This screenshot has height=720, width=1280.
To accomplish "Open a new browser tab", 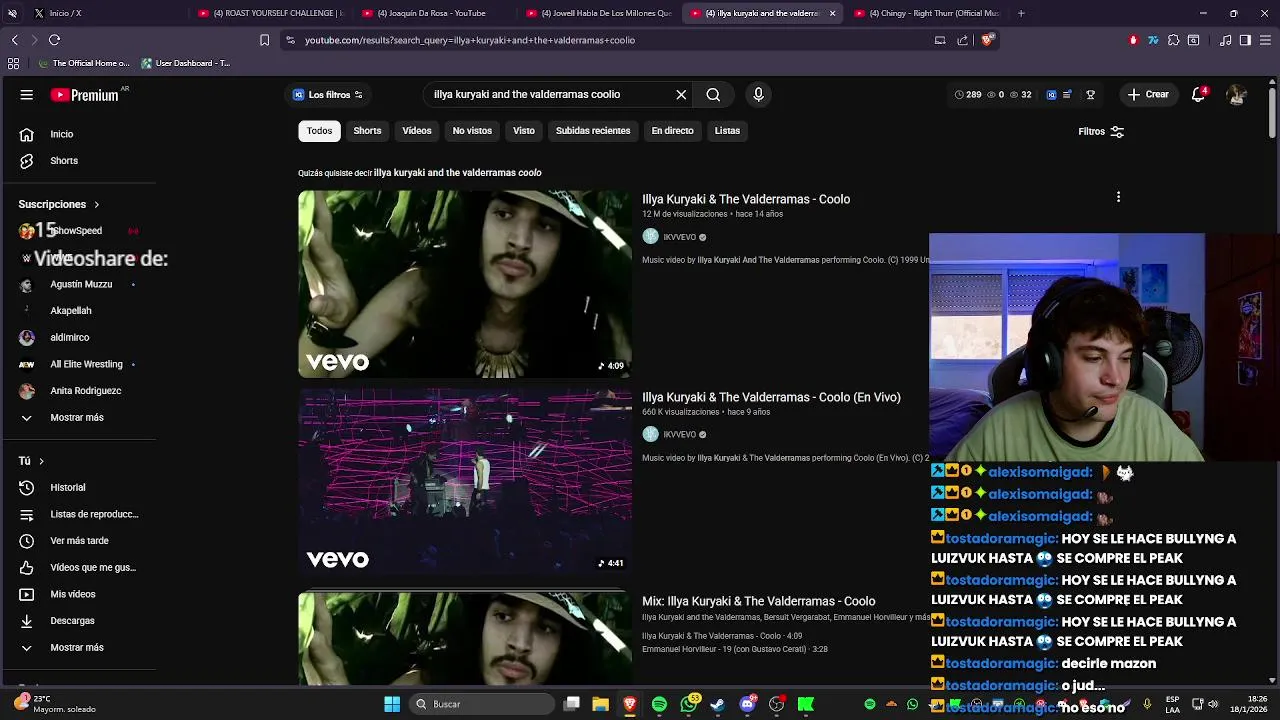I will click(1021, 13).
